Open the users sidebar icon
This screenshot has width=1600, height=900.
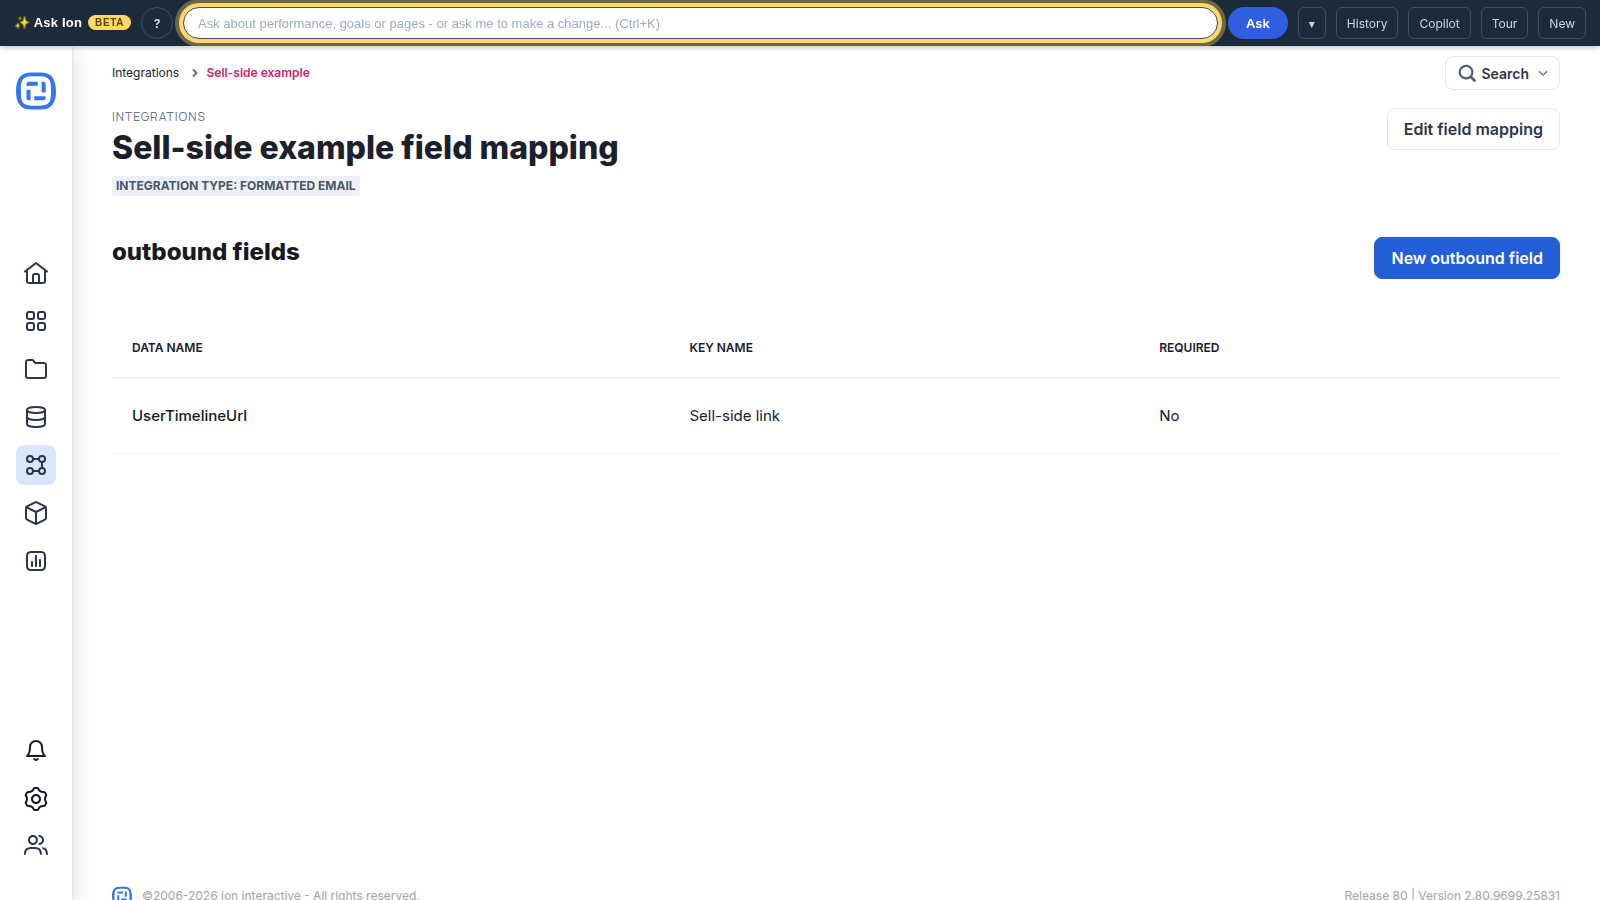(x=36, y=846)
